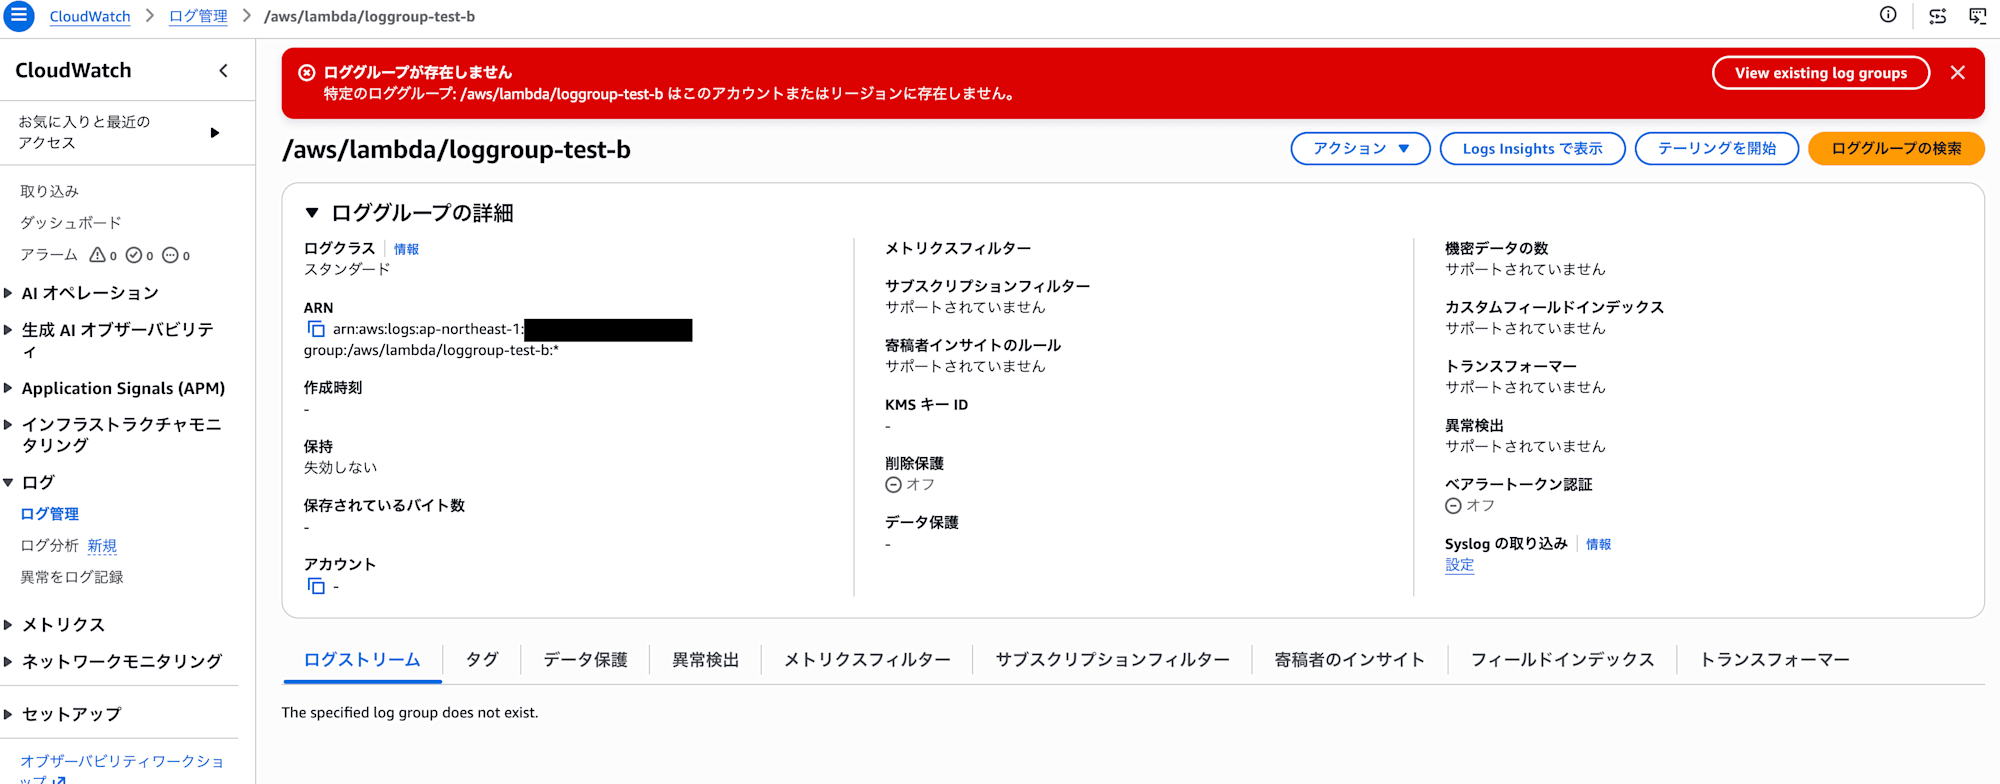2000x784 pixels.
Task: Click テーリングを開始 button
Action: tap(1717, 148)
